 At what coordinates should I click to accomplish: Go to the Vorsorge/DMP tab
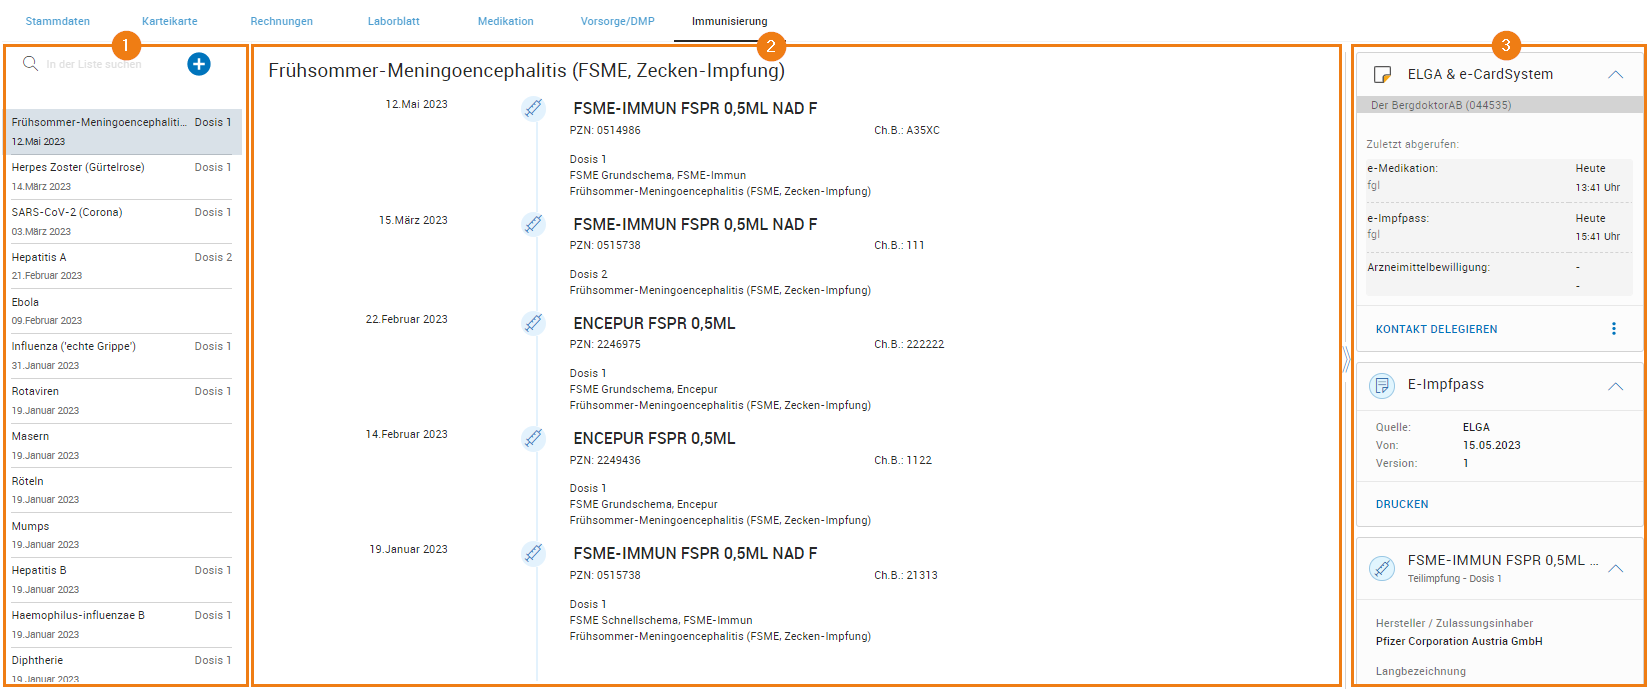[x=617, y=21]
